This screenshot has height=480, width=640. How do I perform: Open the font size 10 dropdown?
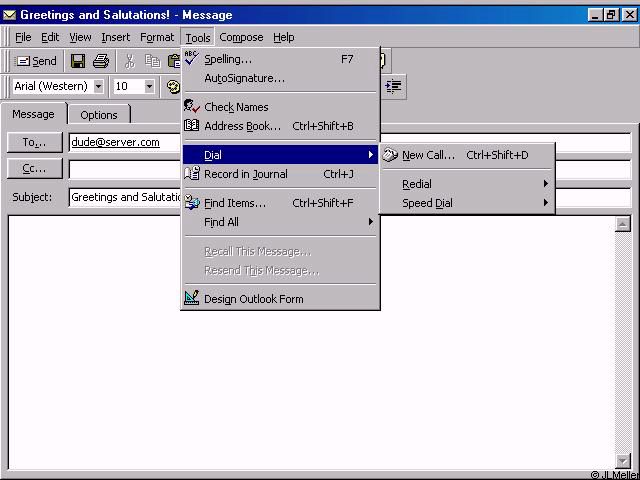pyautogui.click(x=149, y=87)
